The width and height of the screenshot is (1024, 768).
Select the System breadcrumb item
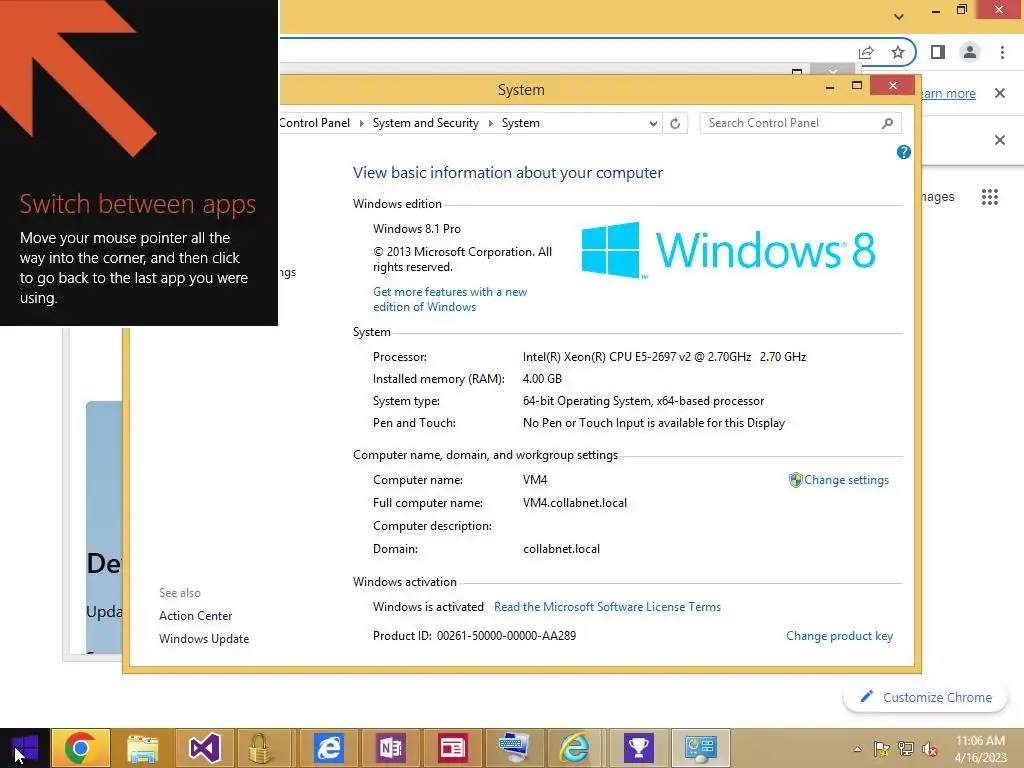pos(520,123)
